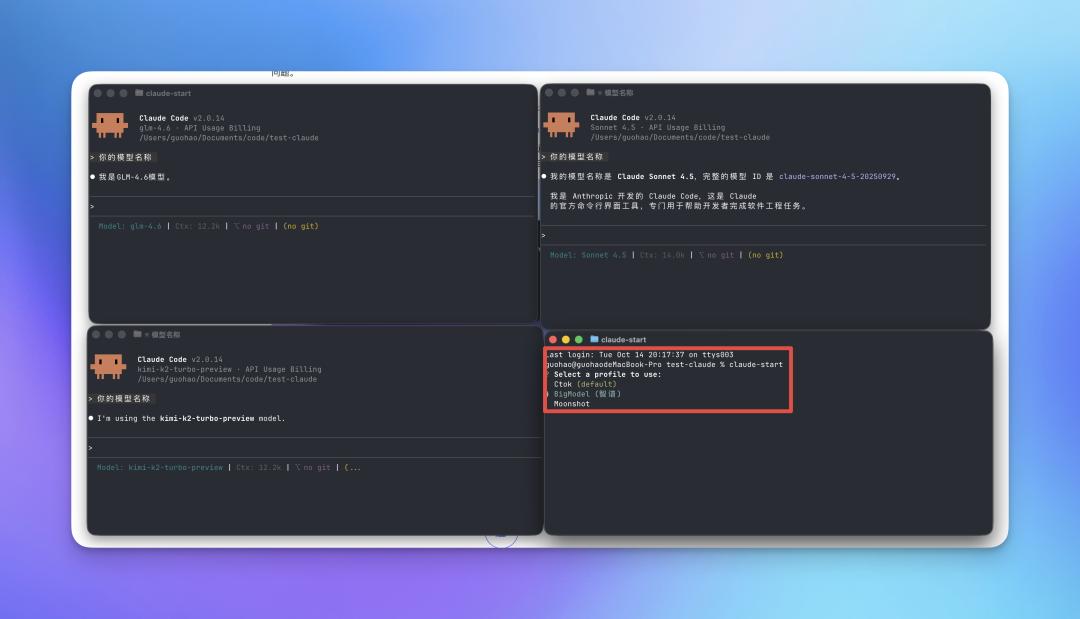Screen dimensions: 1080x619
Task: Click 'Claude Code v2.0.14' heading in Sonnet window
Action: [x=633, y=117]
